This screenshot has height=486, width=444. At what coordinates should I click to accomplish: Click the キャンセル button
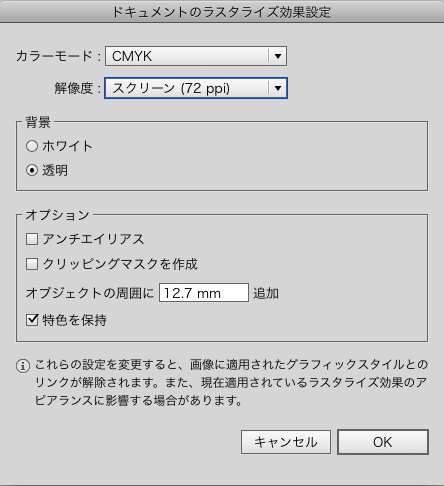(x=286, y=442)
